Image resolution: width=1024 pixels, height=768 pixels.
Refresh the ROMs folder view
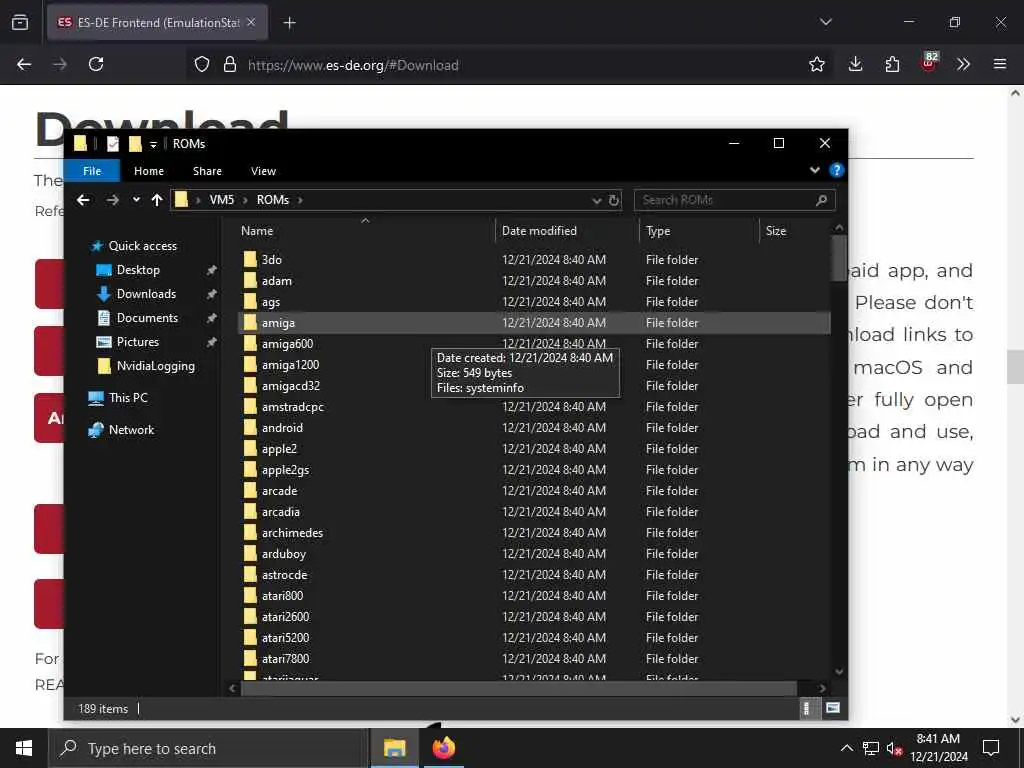point(613,200)
